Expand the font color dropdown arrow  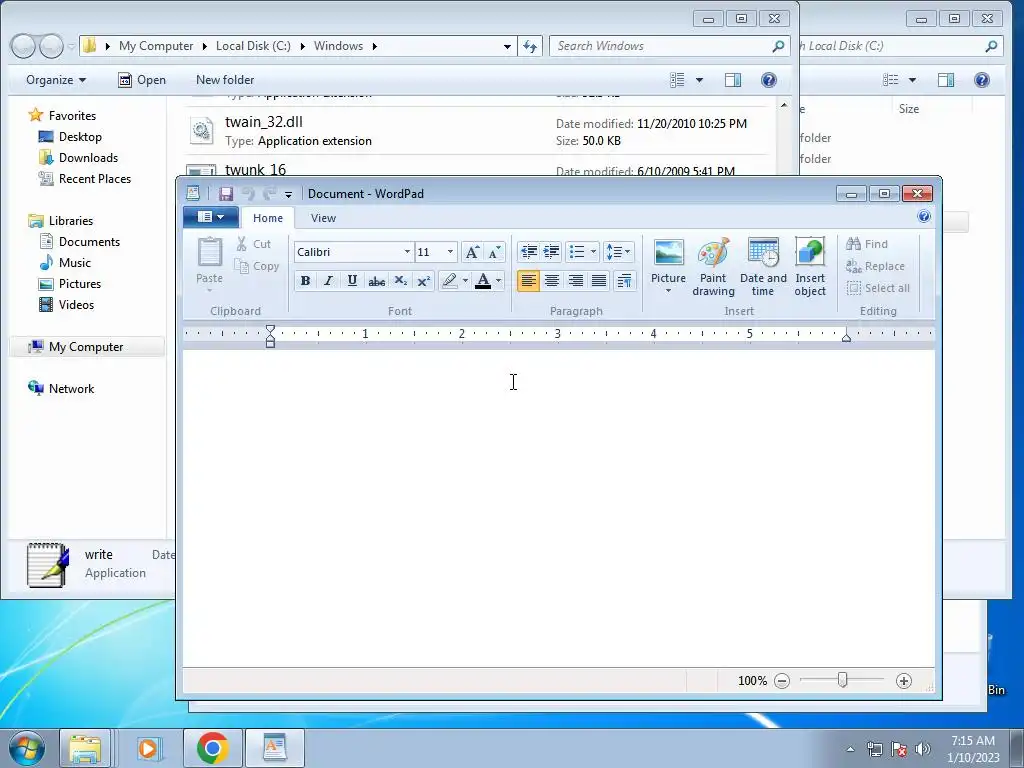click(x=498, y=281)
